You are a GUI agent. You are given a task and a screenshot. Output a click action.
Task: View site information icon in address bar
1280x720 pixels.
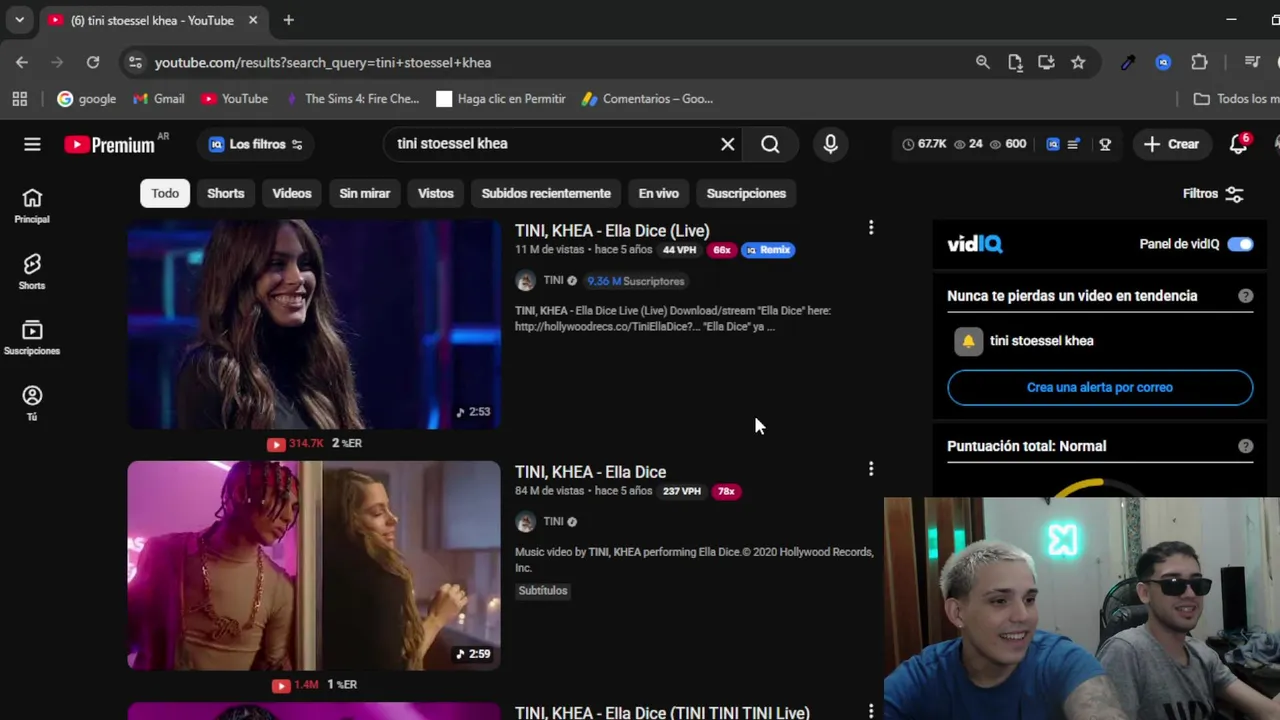(x=135, y=62)
